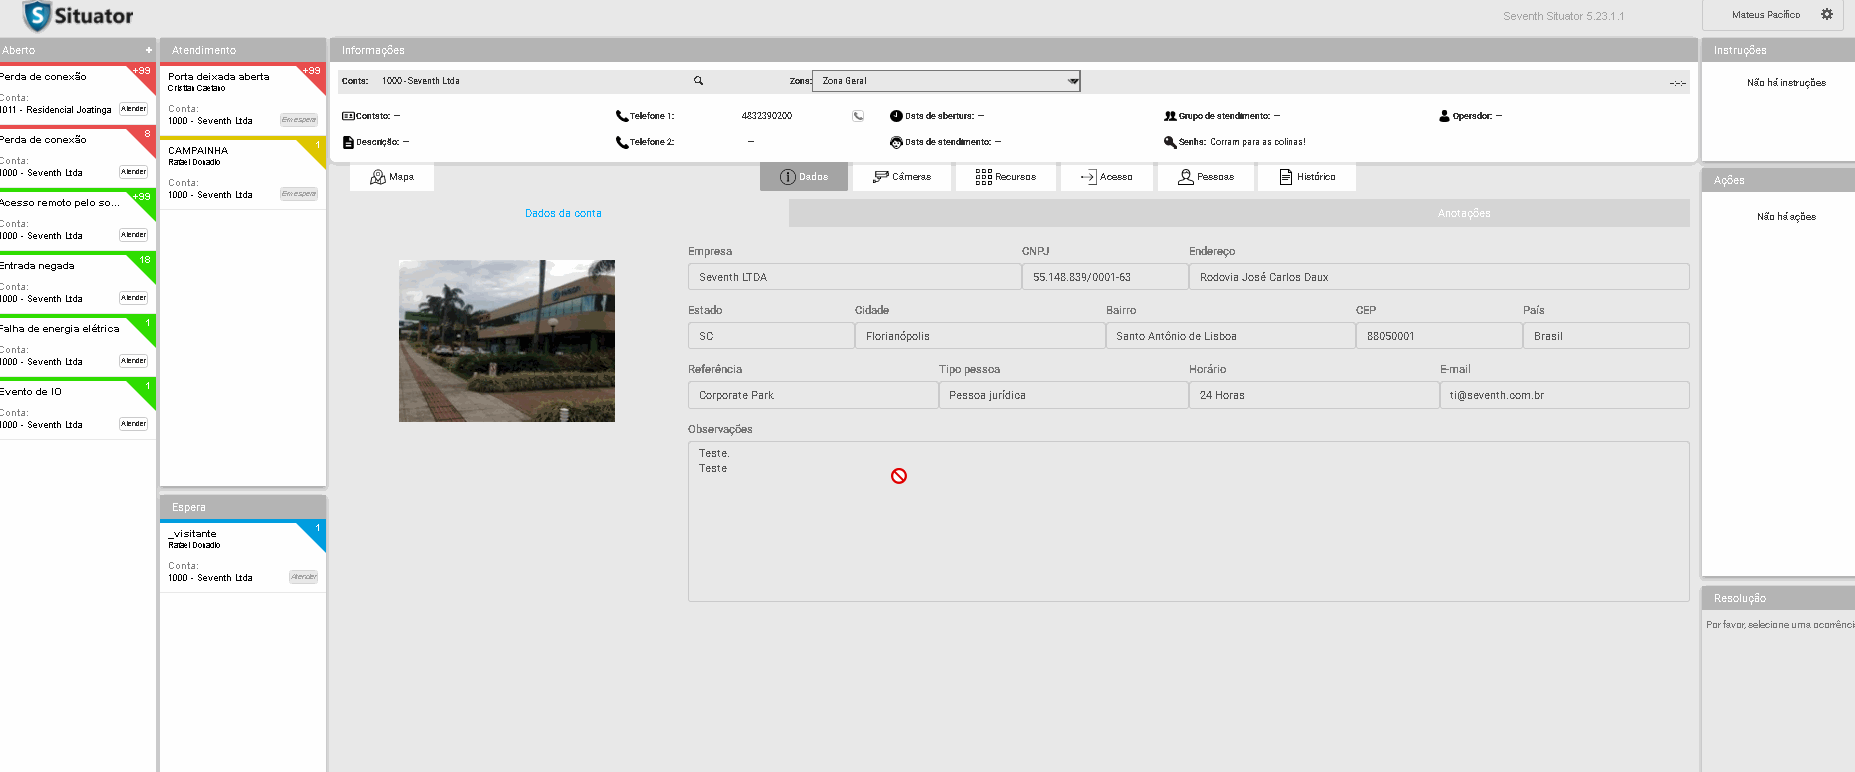Click the Contato card icon
The width and height of the screenshot is (1855, 772).
coord(348,116)
